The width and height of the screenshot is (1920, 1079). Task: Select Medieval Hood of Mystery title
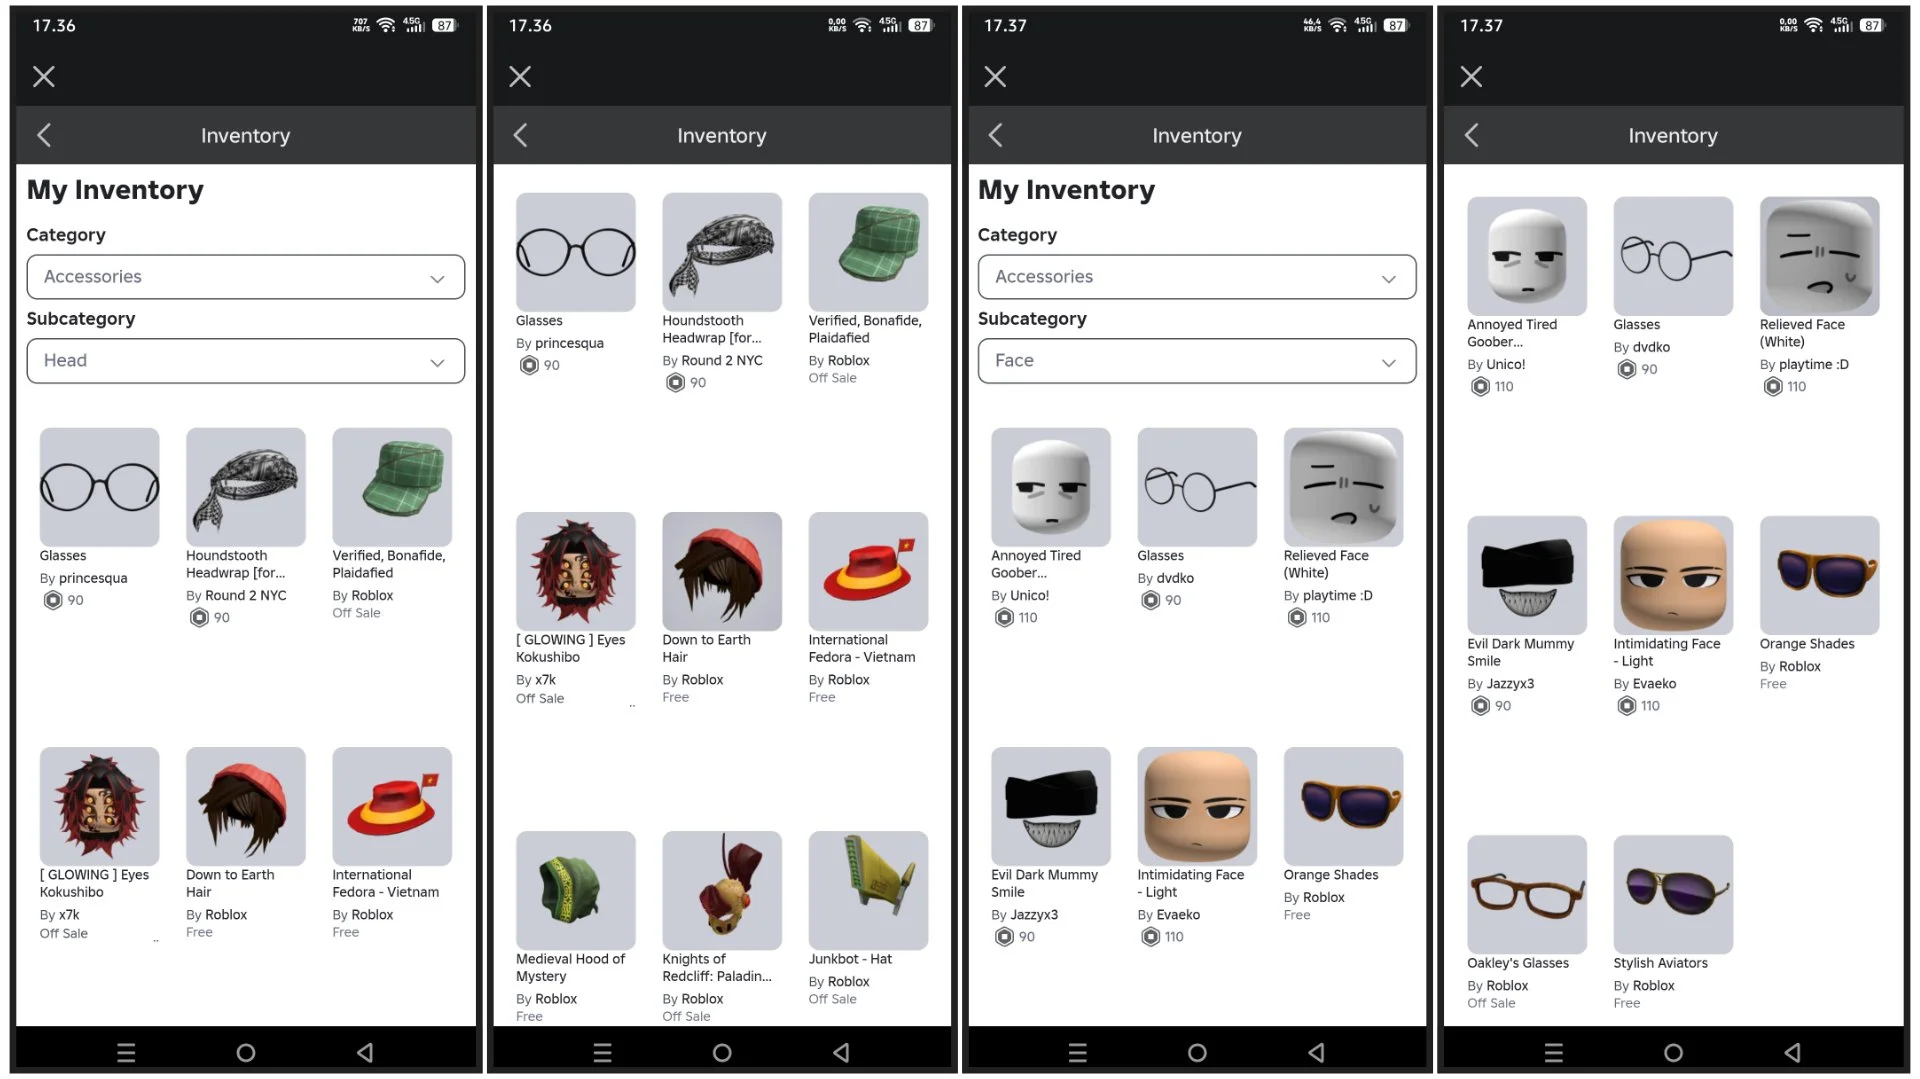click(x=571, y=968)
